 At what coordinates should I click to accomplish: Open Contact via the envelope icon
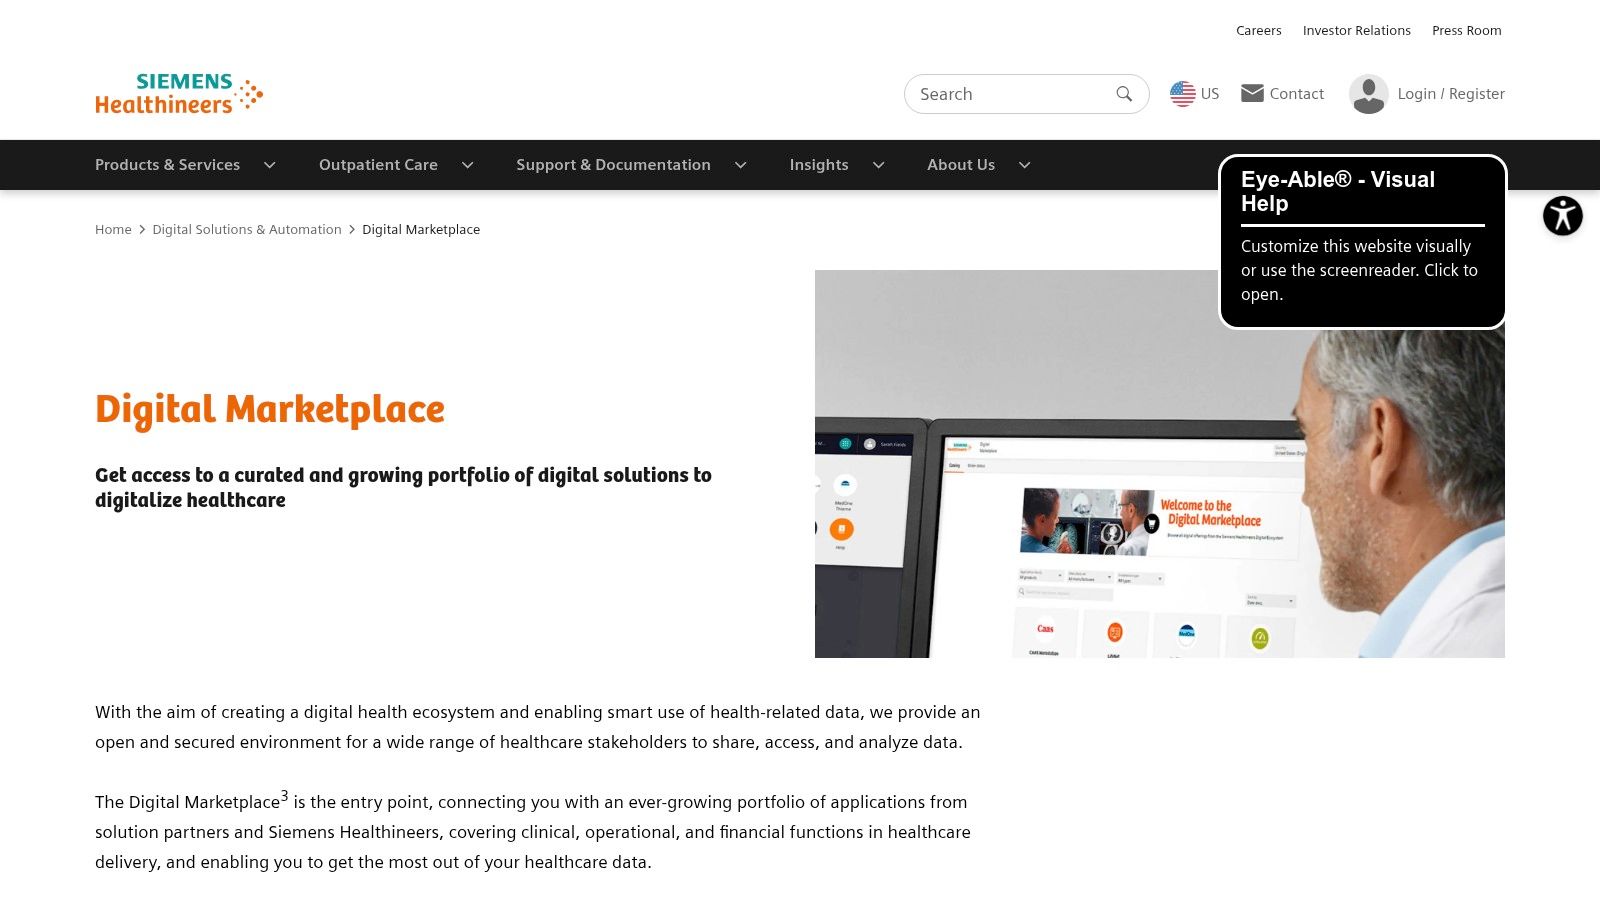pos(1252,93)
